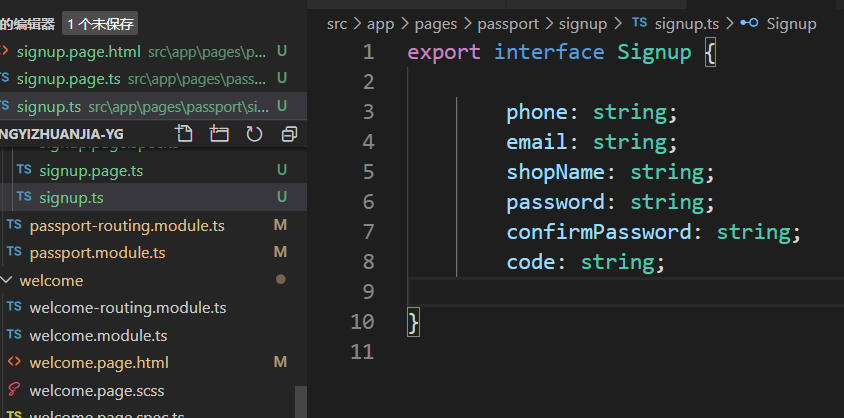Click the 'export' keyword on line 1
This screenshot has width=844, height=418.
pos(444,53)
